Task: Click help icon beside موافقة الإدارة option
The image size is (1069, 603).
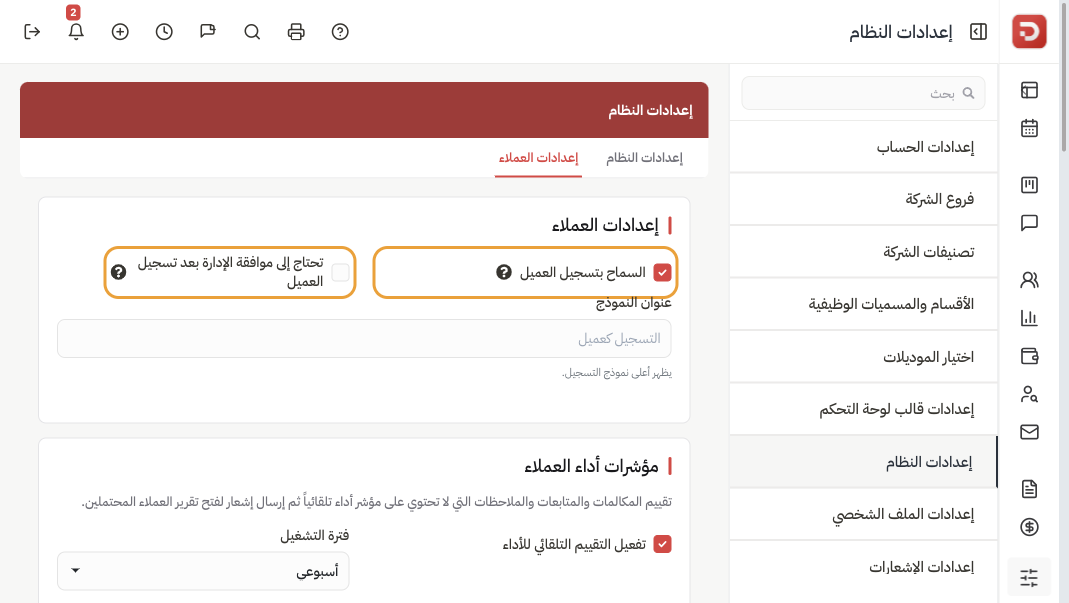Action: [x=119, y=272]
